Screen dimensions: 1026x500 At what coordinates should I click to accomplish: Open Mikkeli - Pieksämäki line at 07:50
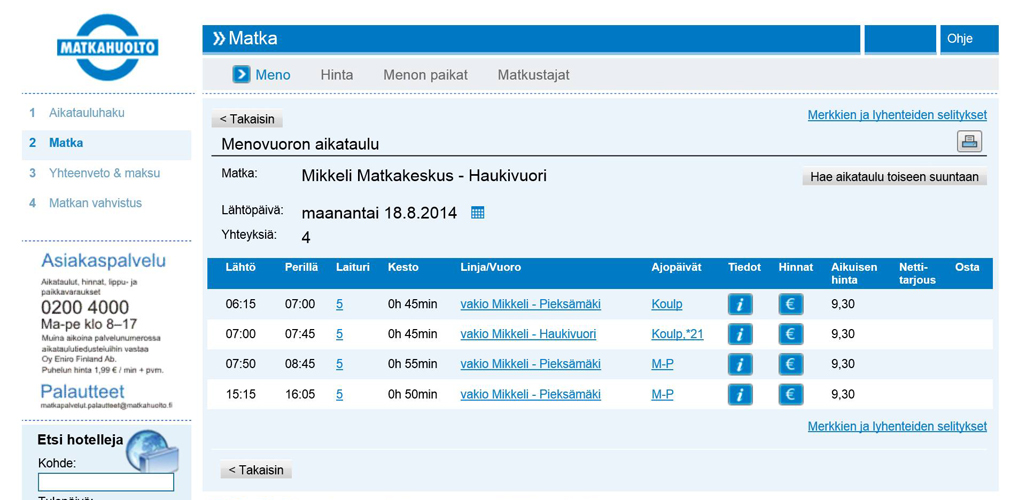point(531,365)
